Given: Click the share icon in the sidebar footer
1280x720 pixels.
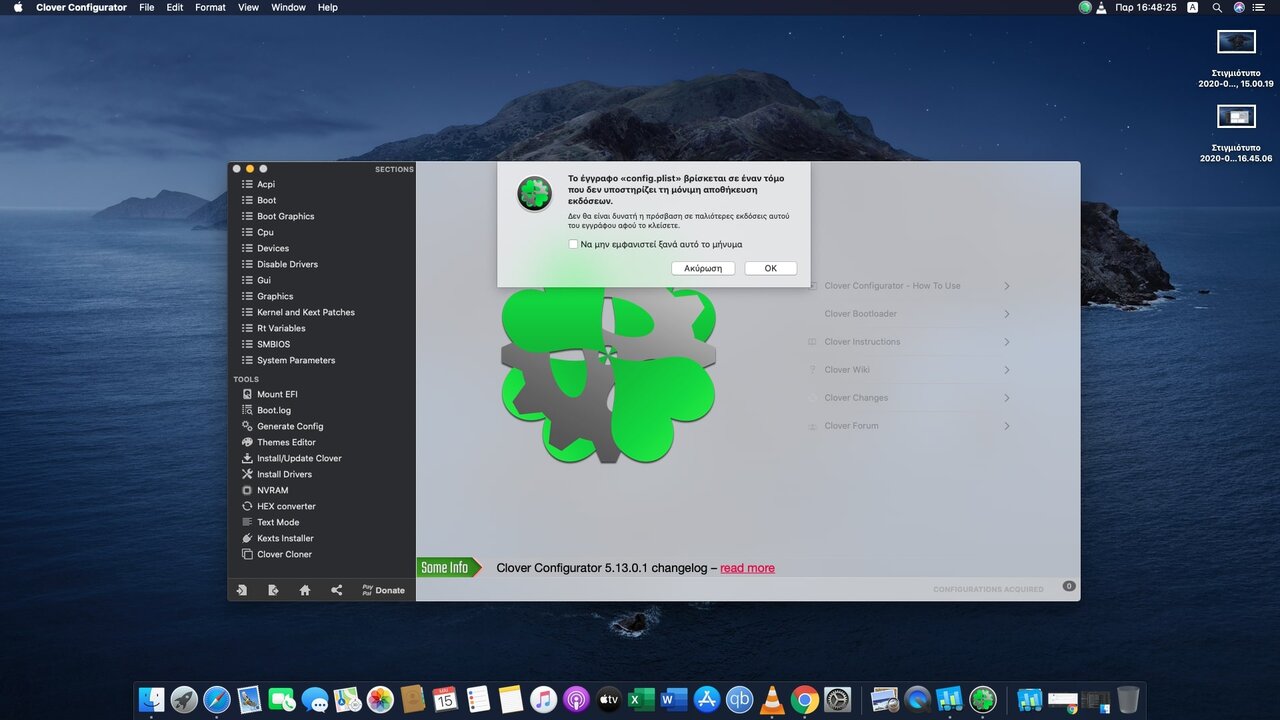Looking at the screenshot, I should (x=337, y=590).
